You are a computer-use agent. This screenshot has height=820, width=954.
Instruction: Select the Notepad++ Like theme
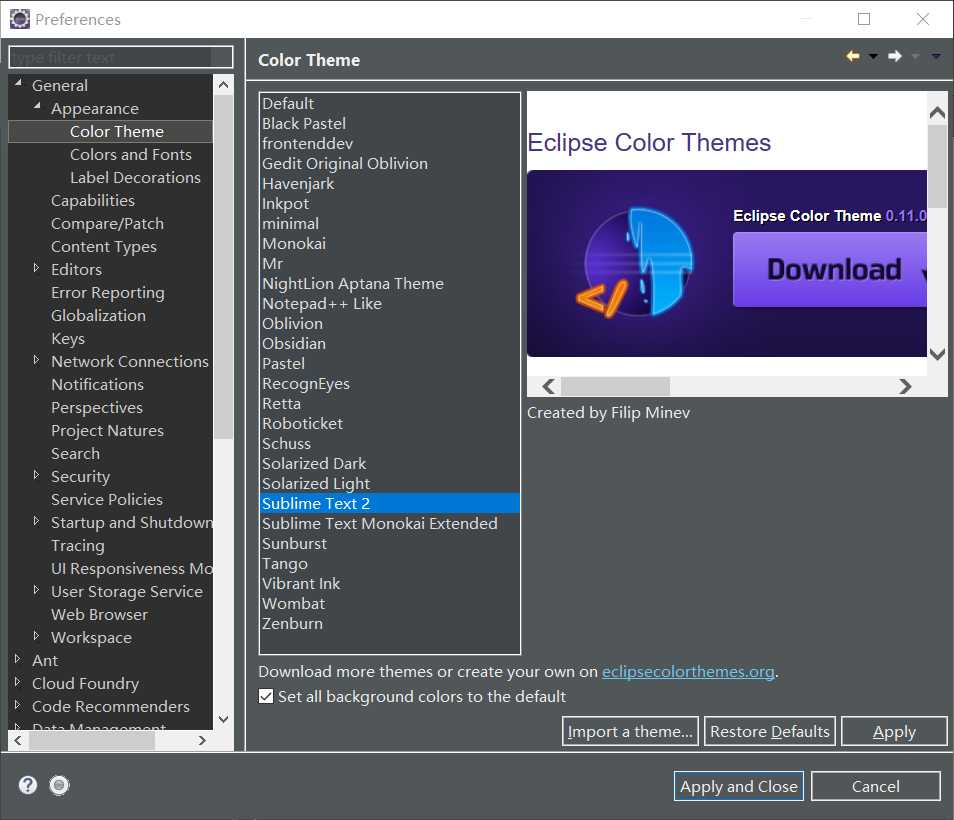389,304
